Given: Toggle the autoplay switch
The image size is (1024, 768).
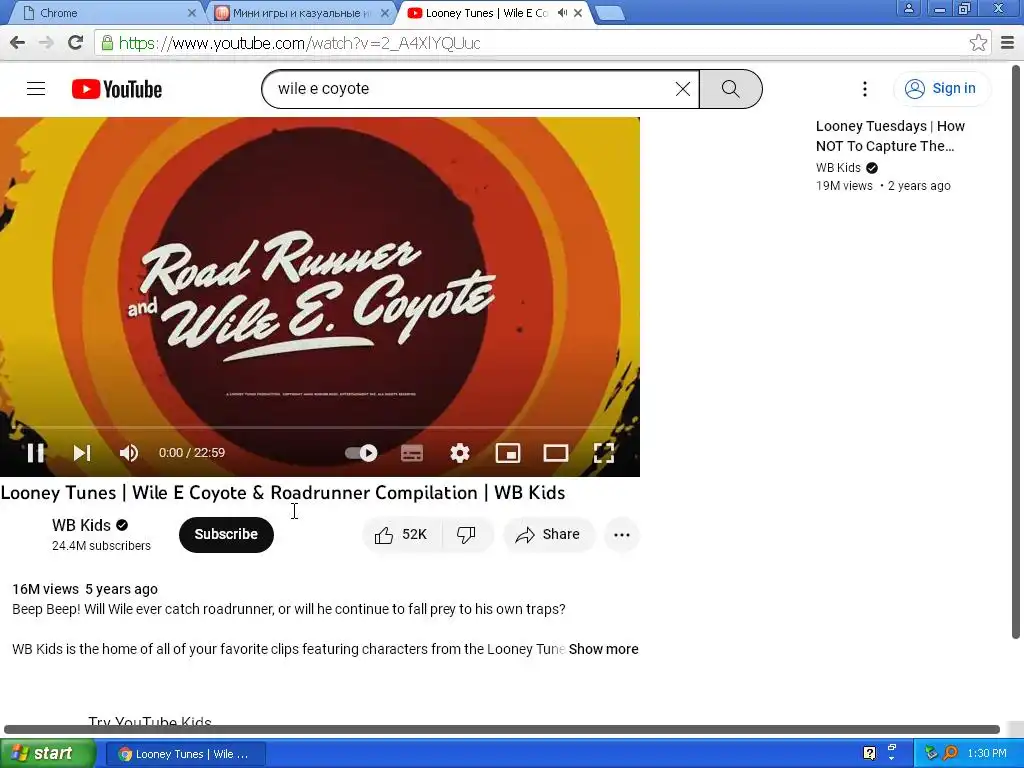Looking at the screenshot, I should click(x=361, y=453).
